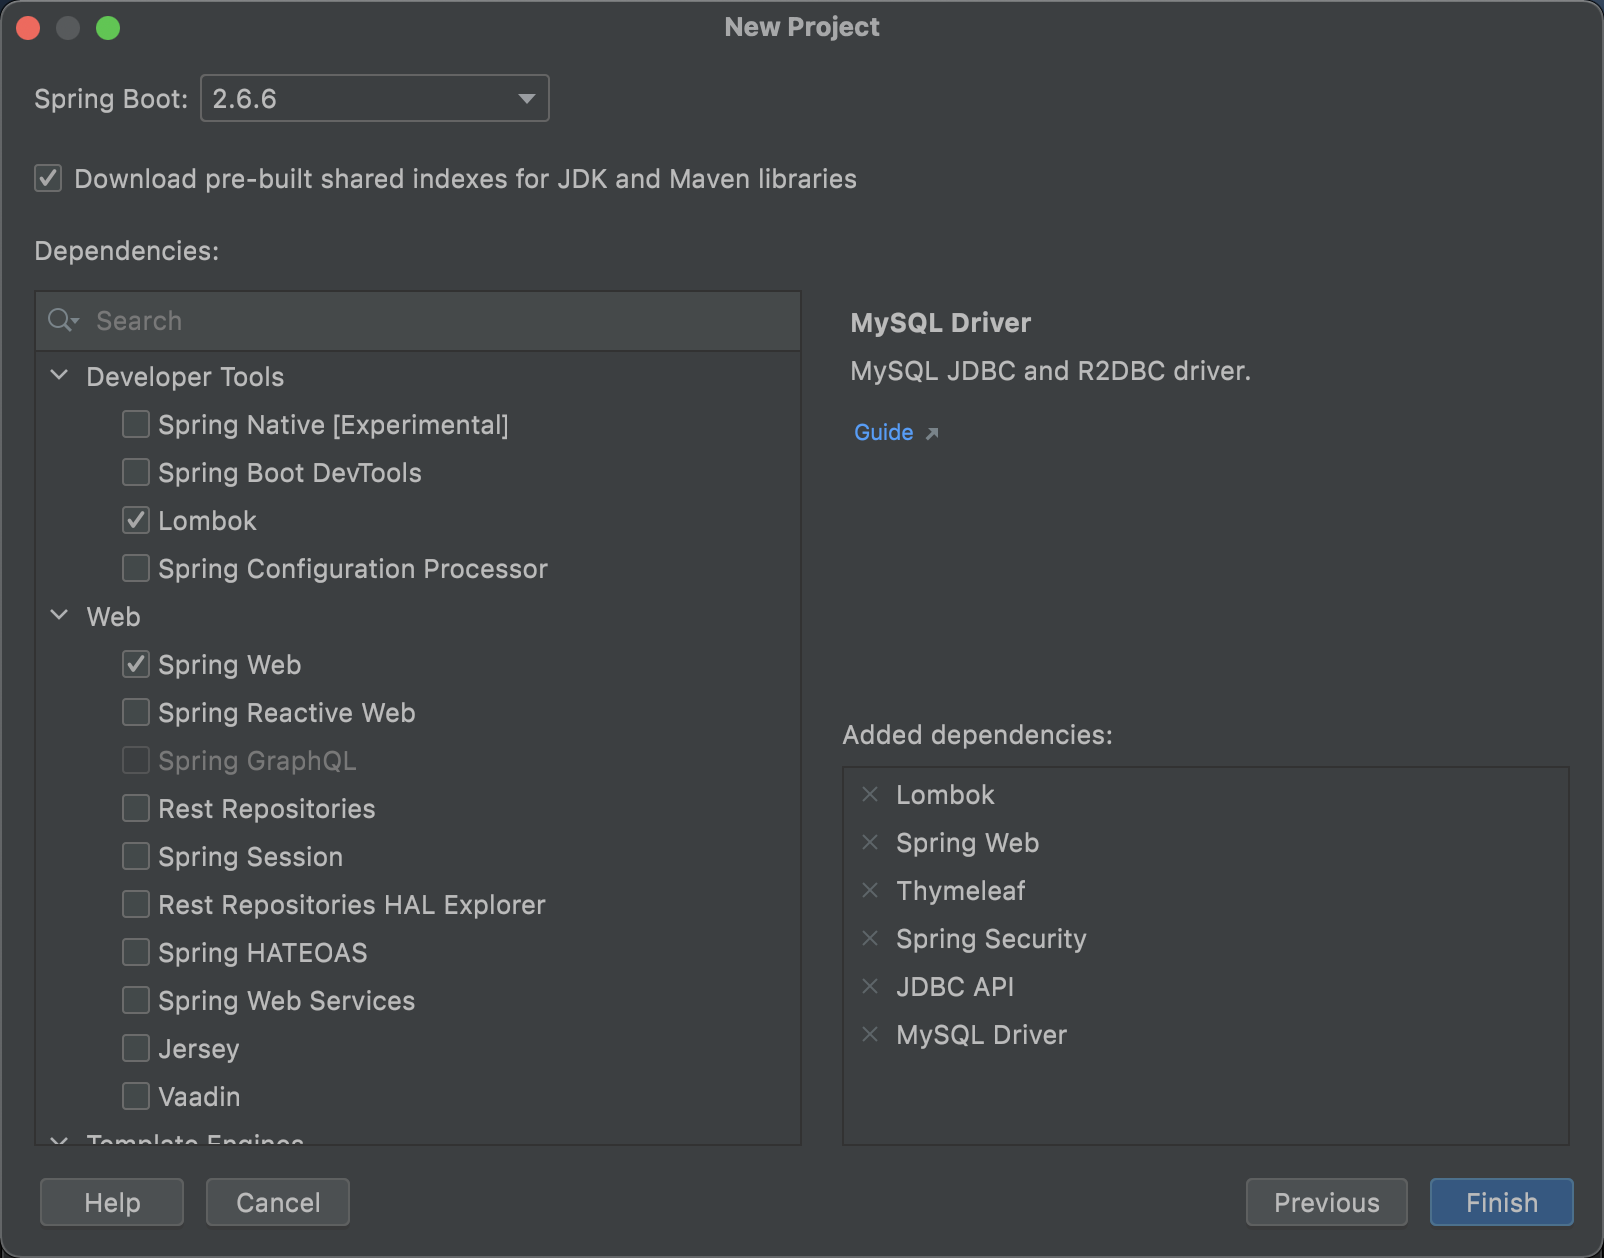Enable Spring Configuration Processor
The width and height of the screenshot is (1604, 1258).
click(136, 568)
